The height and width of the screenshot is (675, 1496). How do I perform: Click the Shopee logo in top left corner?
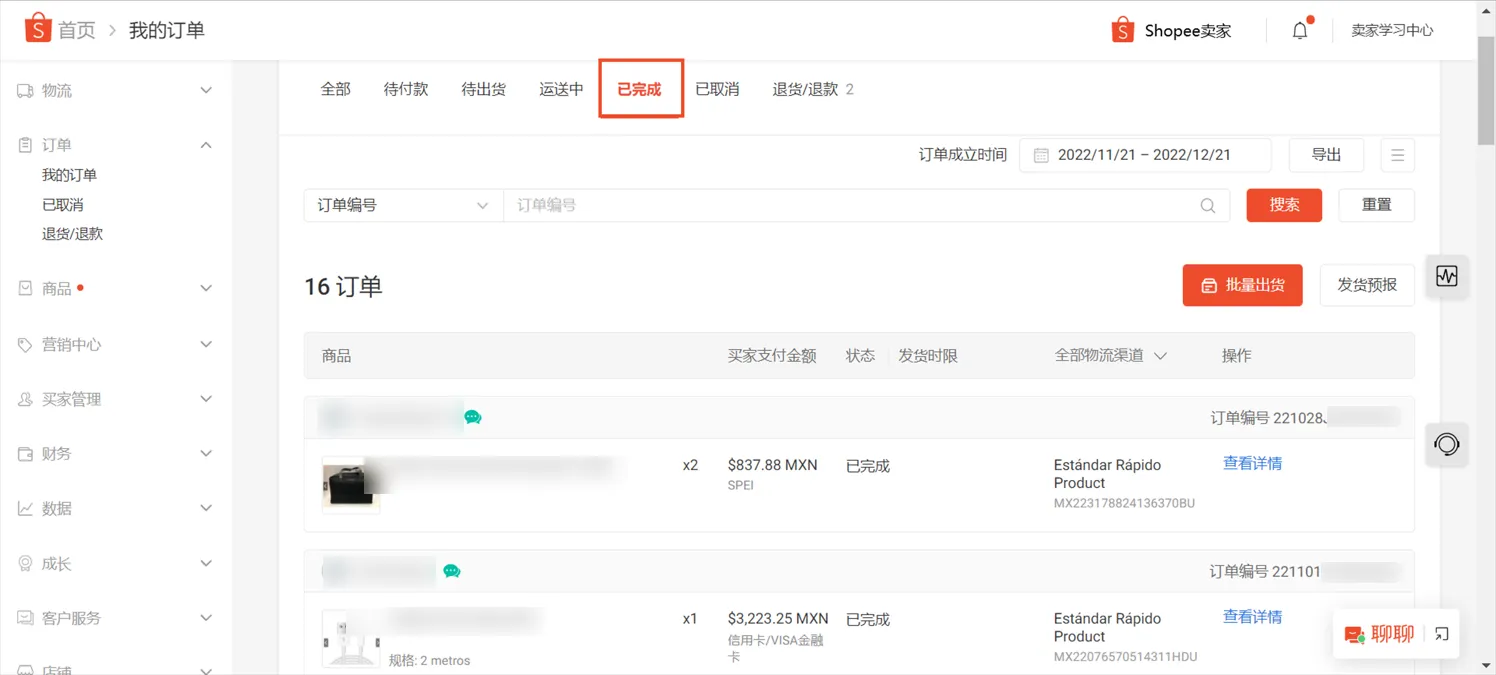pos(38,29)
